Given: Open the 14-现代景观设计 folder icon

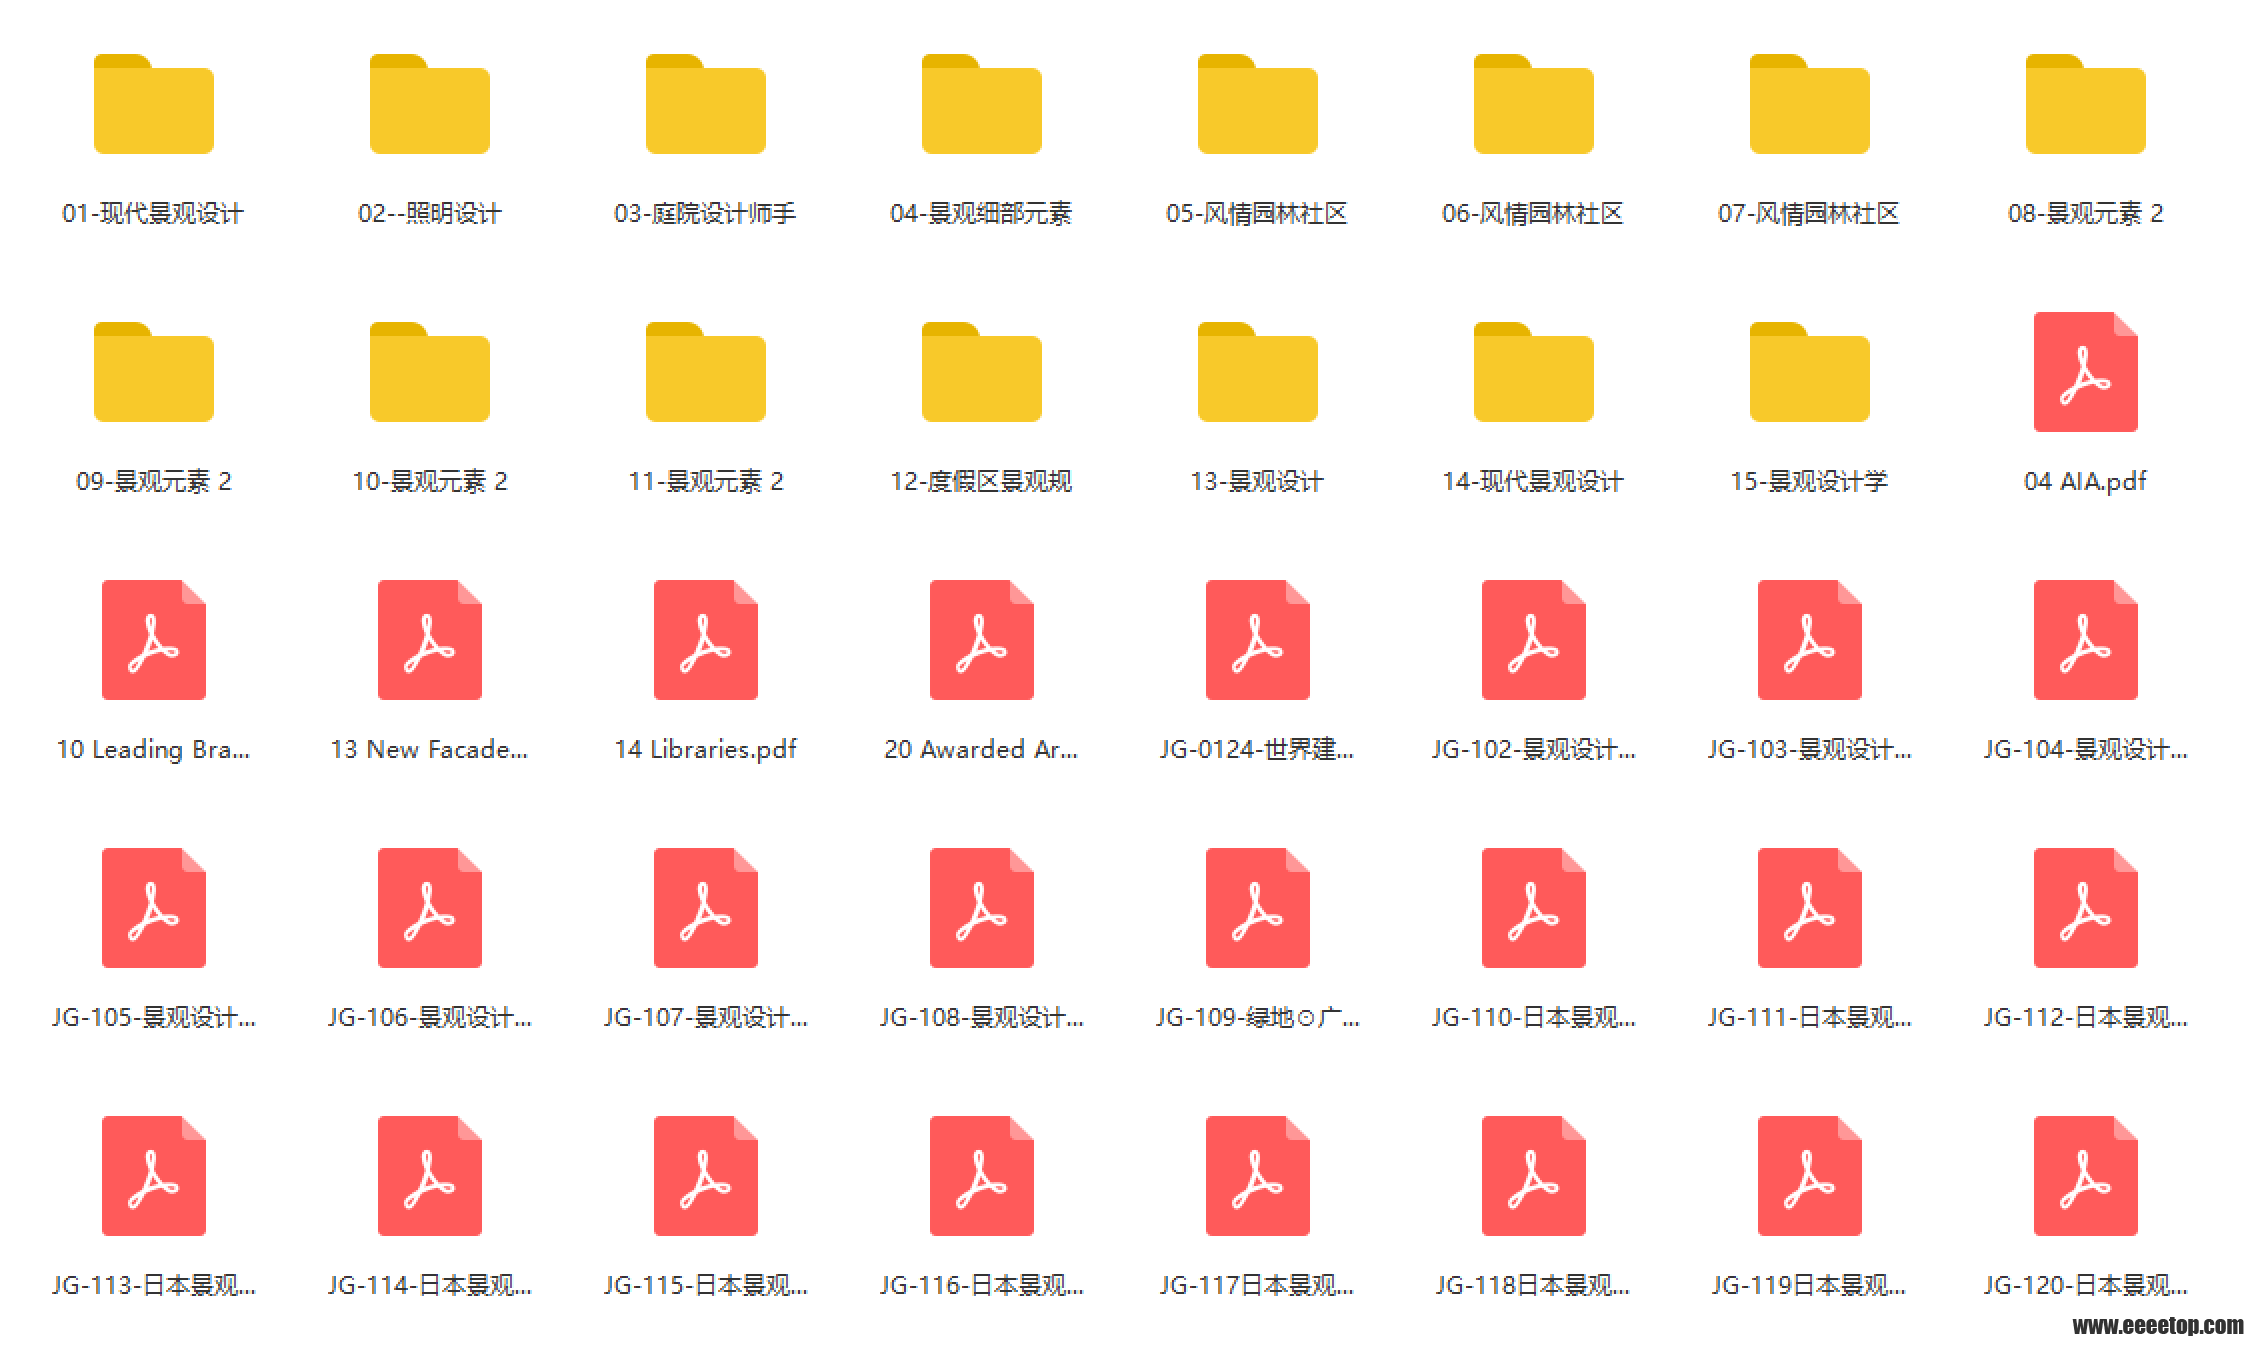Looking at the screenshot, I should pyautogui.click(x=1533, y=372).
